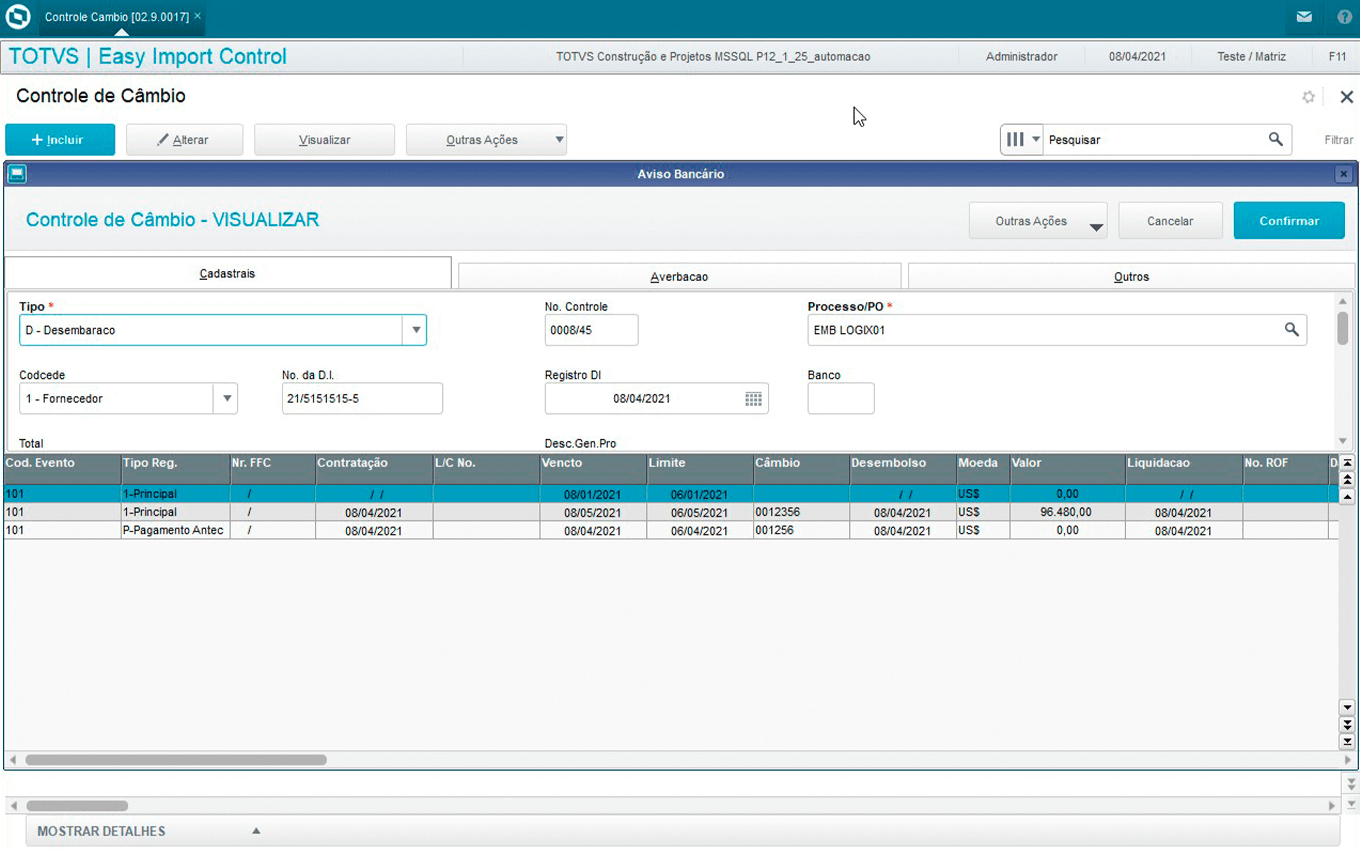Open the help question mark icon
The image size is (1360, 850).
point(1344,17)
